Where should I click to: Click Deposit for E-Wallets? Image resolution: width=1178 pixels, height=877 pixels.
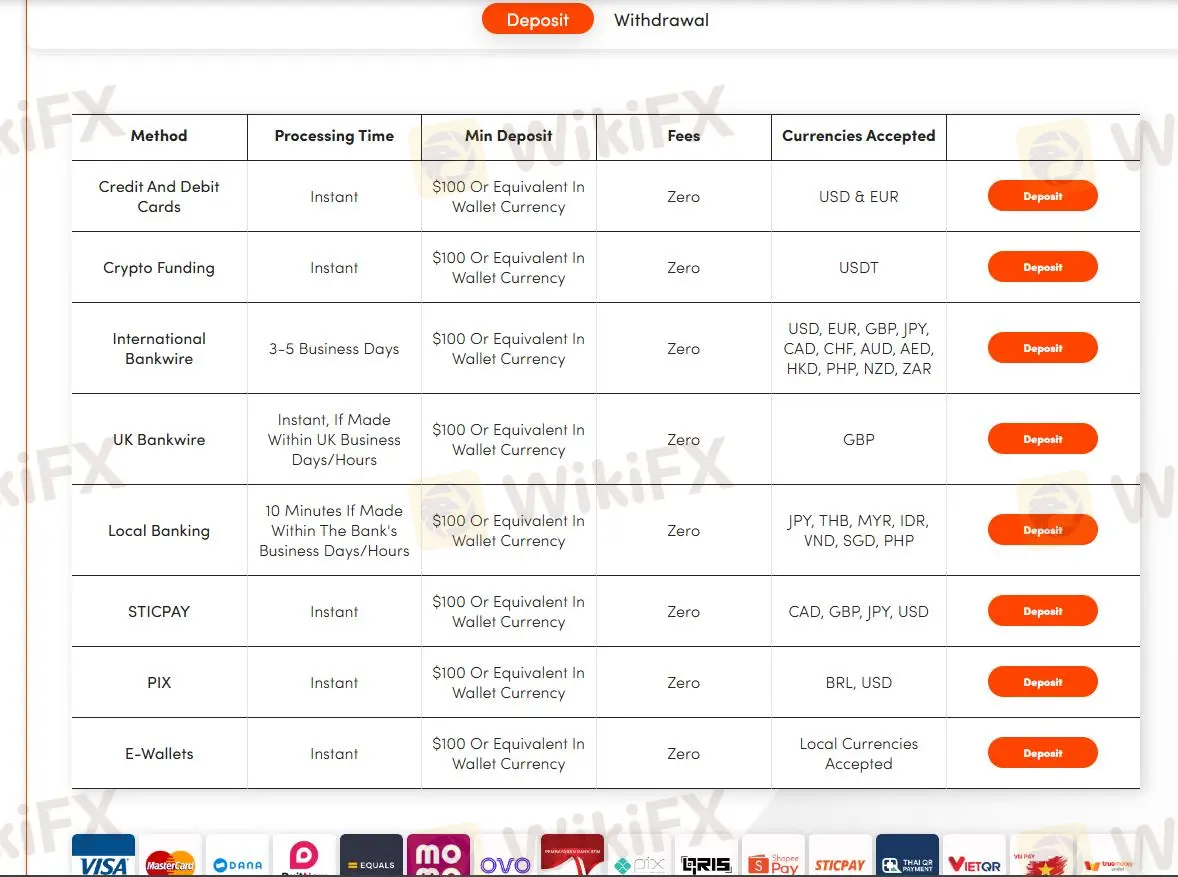point(1043,753)
